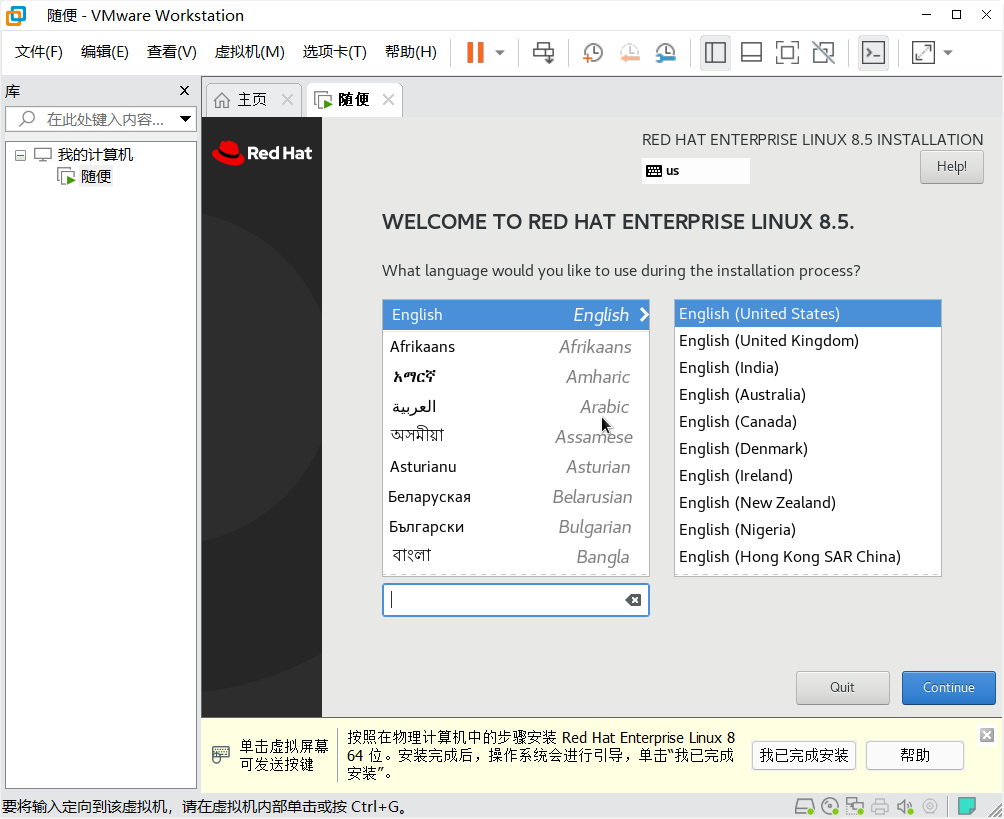Click the console view terminal icon
Viewport: 1004px width, 819px height.
(x=873, y=53)
